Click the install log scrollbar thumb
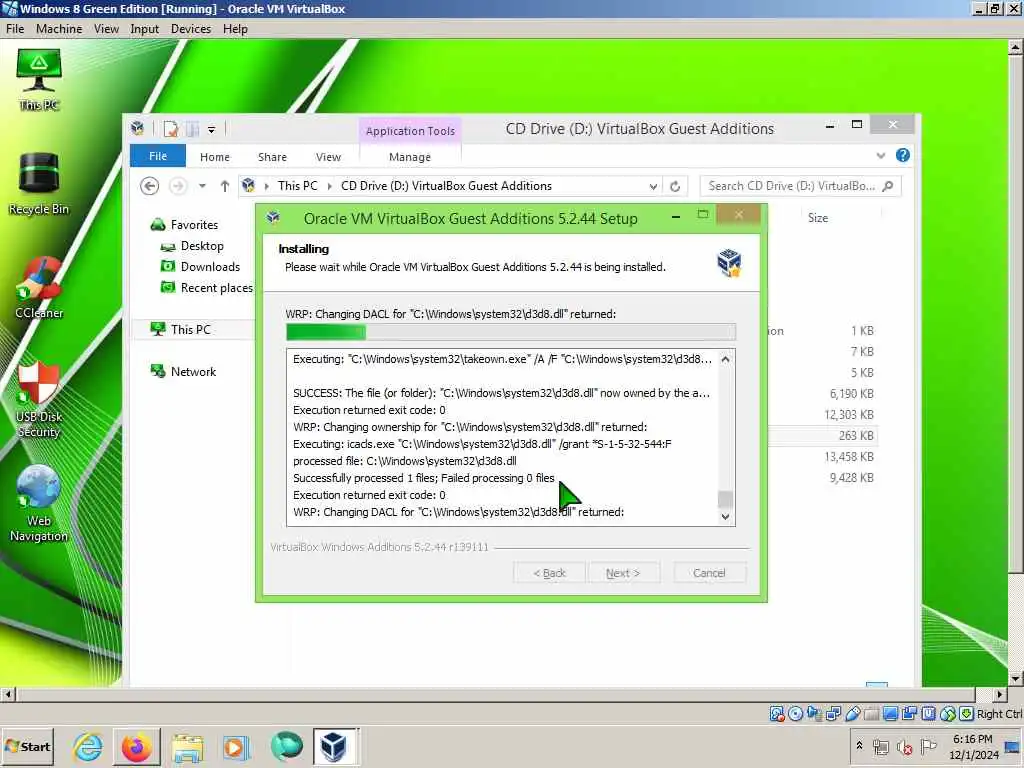The width and height of the screenshot is (1024, 768). click(x=725, y=500)
